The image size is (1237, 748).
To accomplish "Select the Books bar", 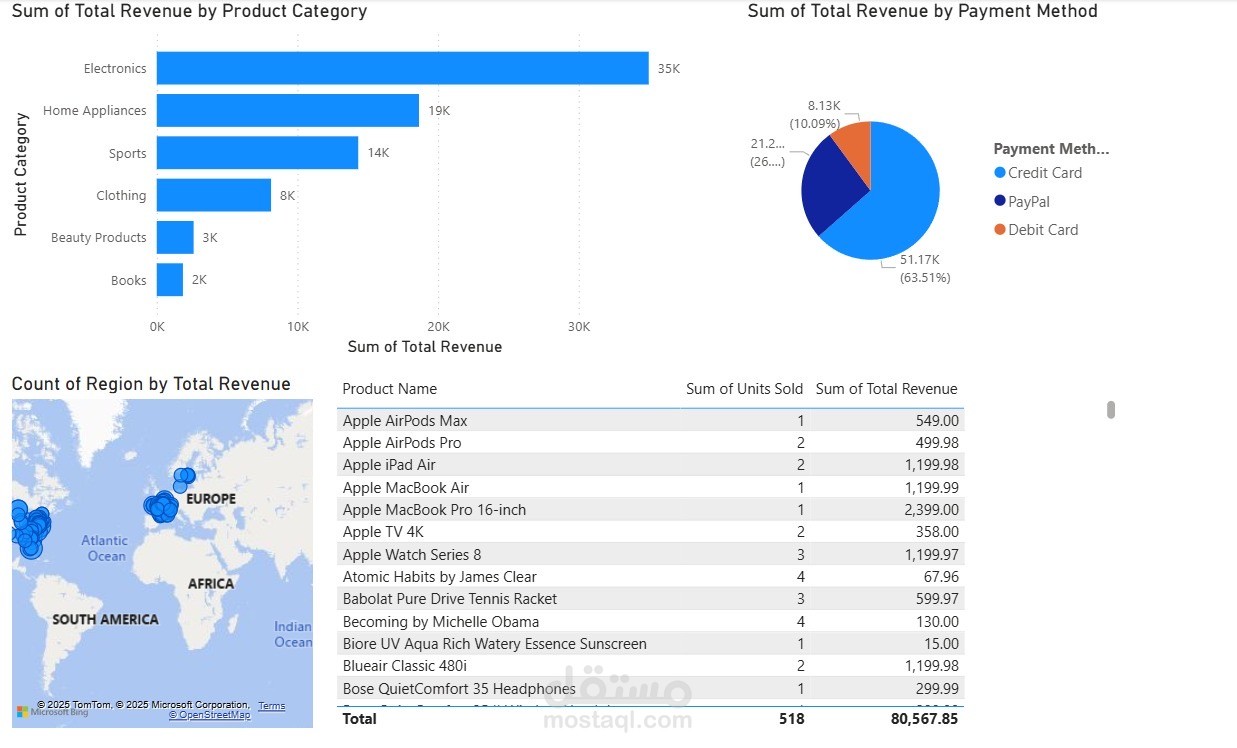I will (170, 280).
